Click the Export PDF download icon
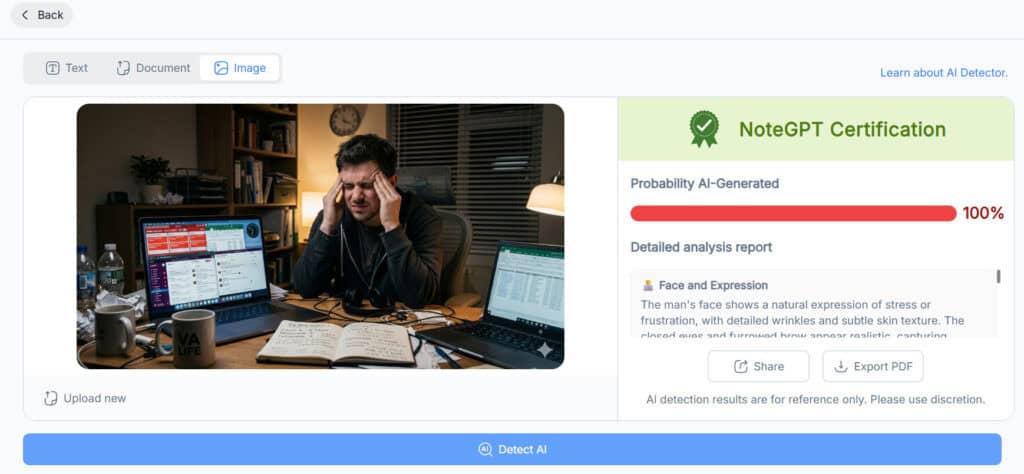 [x=841, y=366]
